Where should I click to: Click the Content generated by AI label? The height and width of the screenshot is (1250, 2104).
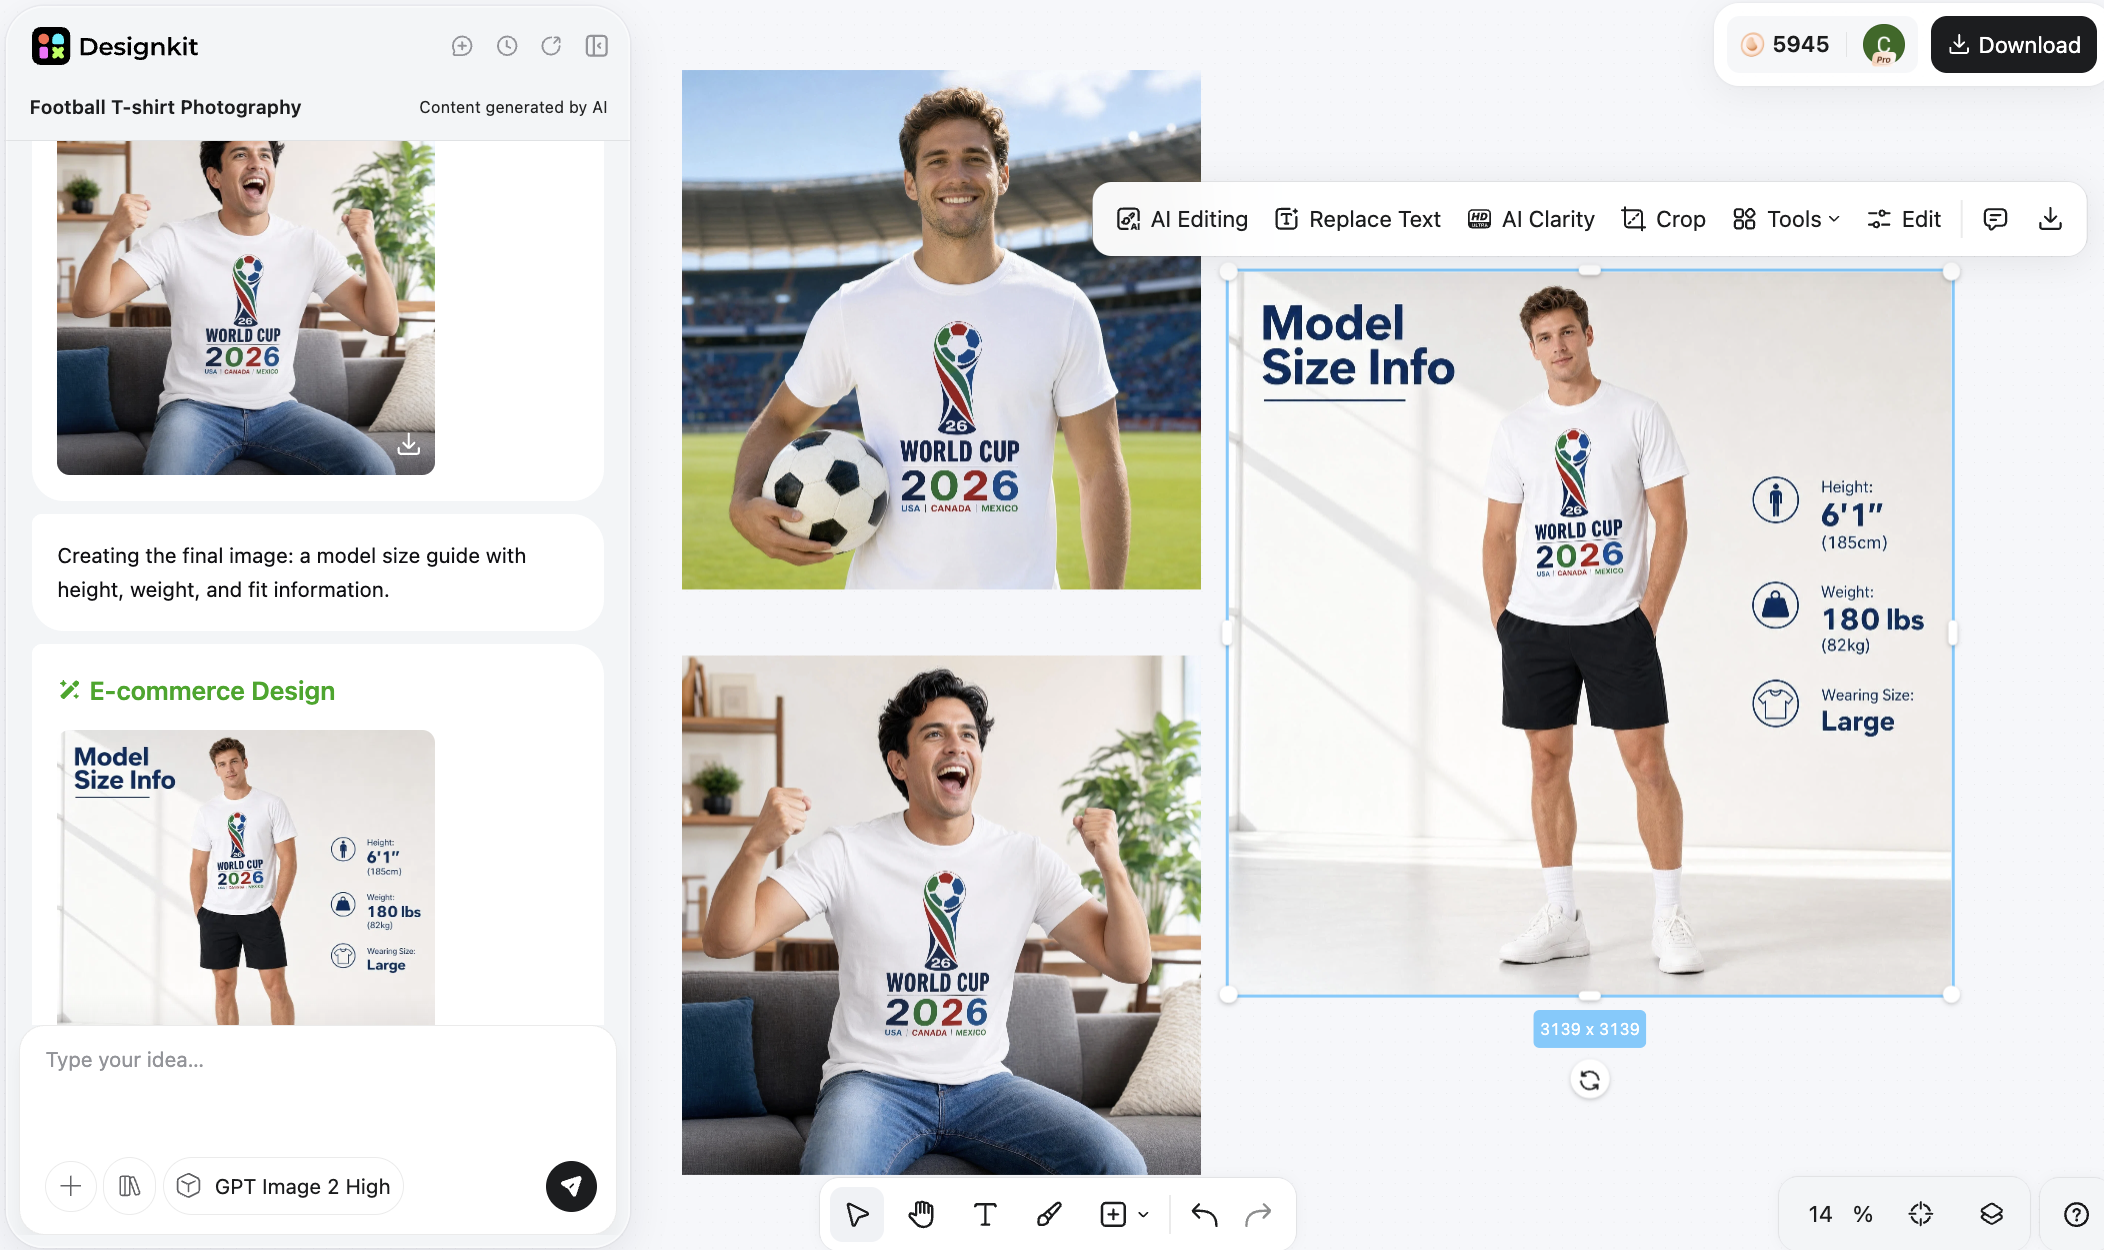513,107
